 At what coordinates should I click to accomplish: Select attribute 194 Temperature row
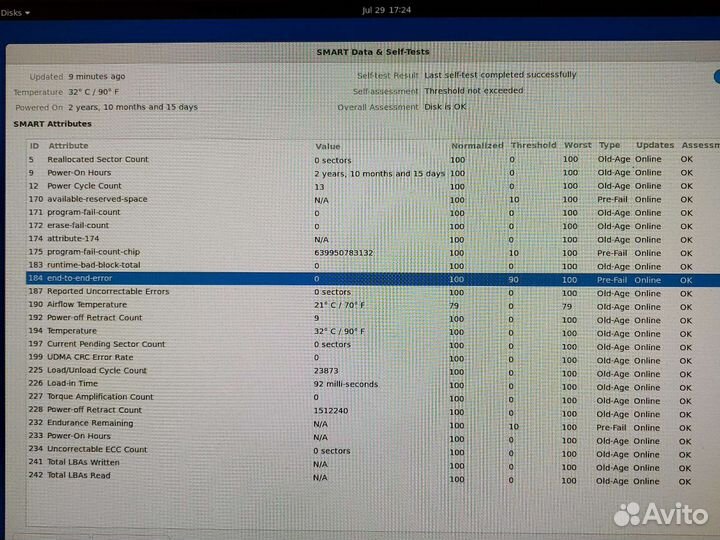373,332
